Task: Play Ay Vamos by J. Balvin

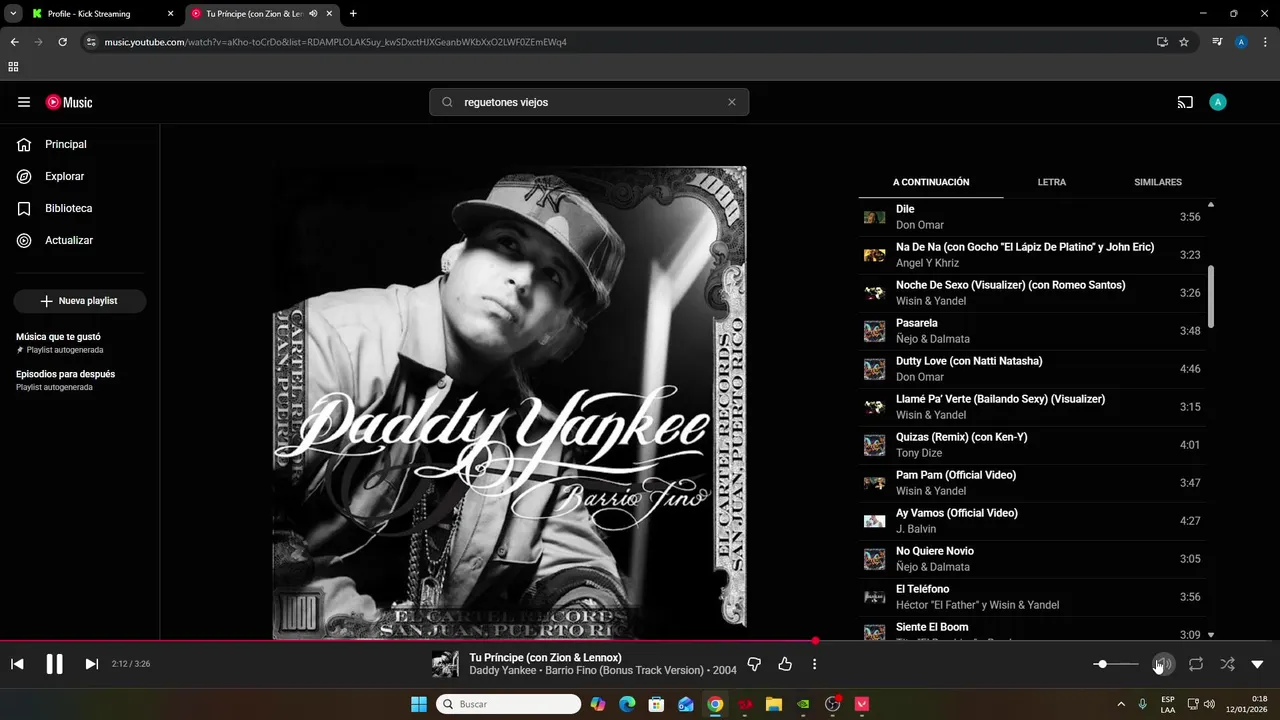Action: coord(1032,521)
